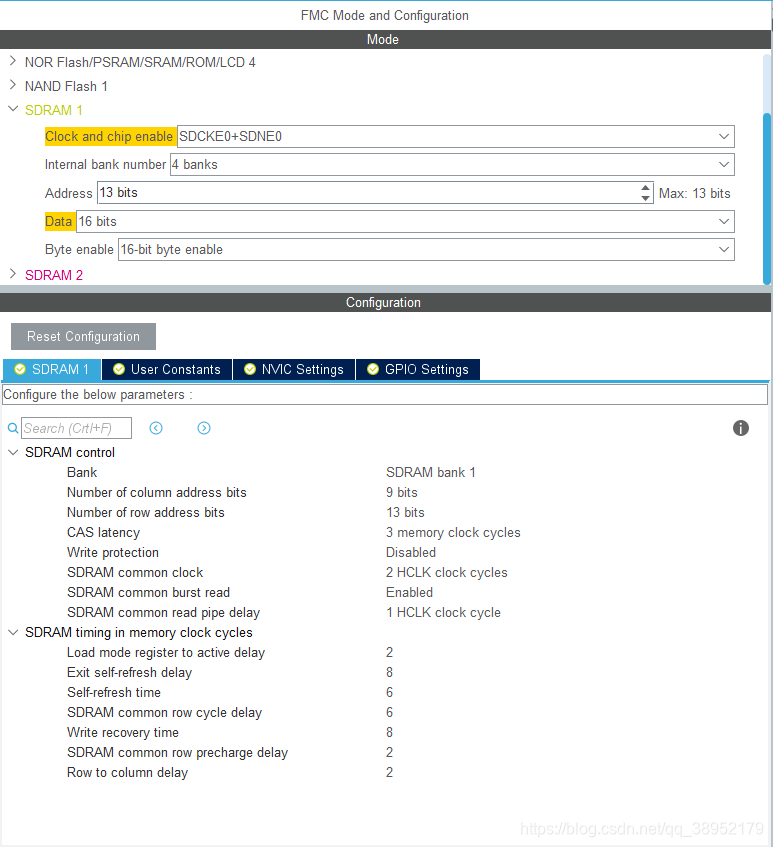Image resolution: width=773 pixels, height=847 pixels.
Task: Click the info icon in the configuration panel
Action: point(741,428)
